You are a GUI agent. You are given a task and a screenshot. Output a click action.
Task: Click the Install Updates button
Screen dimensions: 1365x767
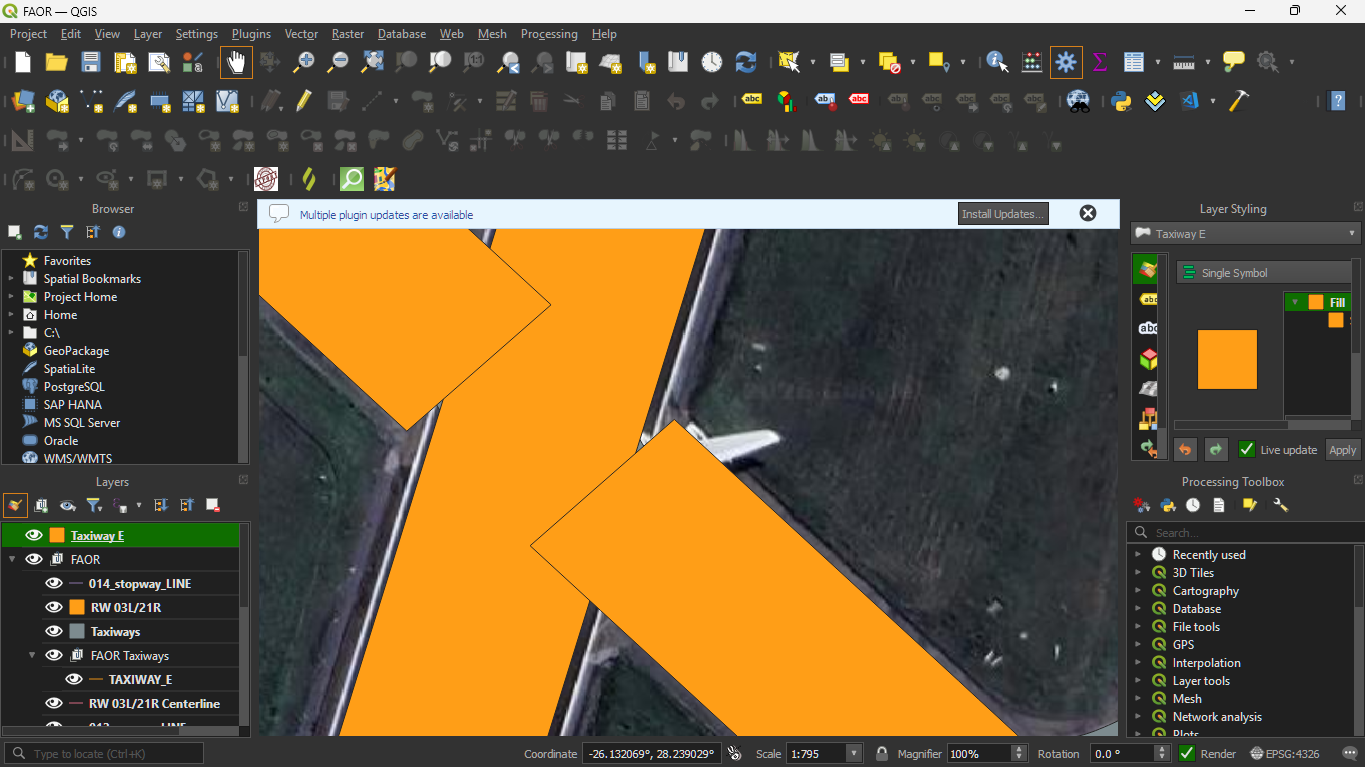click(1003, 214)
